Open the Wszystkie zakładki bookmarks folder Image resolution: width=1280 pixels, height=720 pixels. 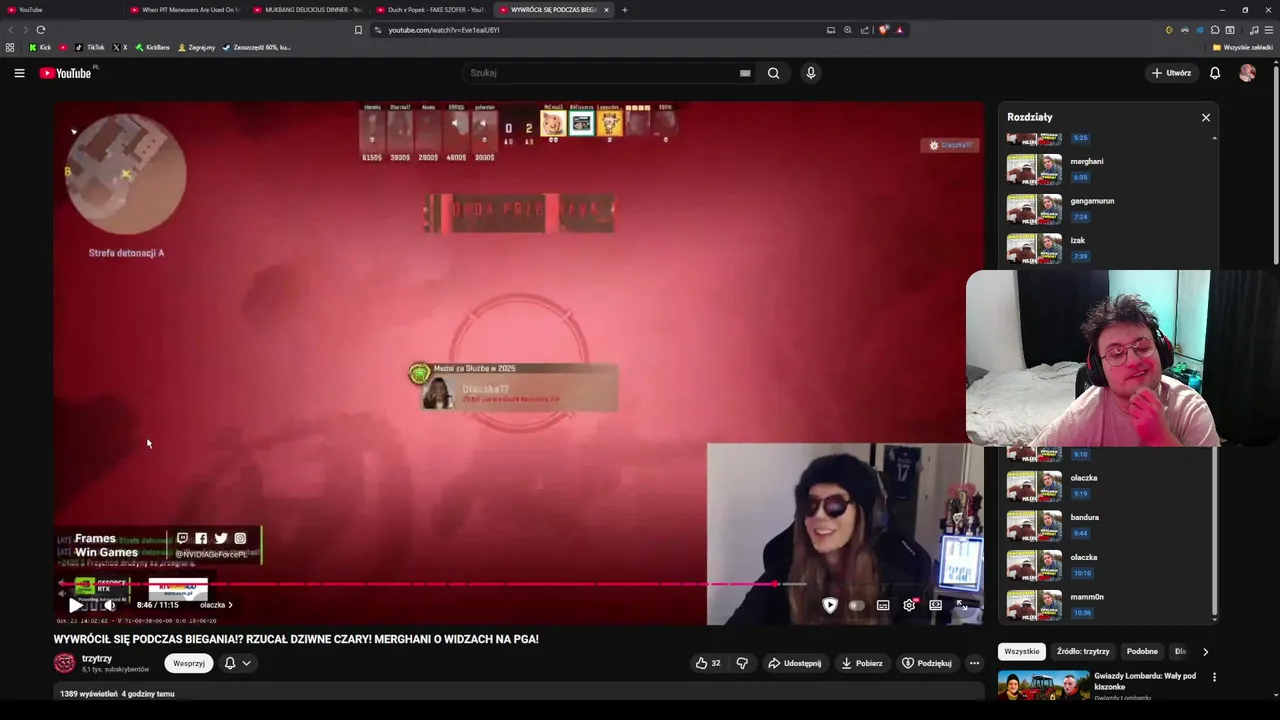(1243, 47)
